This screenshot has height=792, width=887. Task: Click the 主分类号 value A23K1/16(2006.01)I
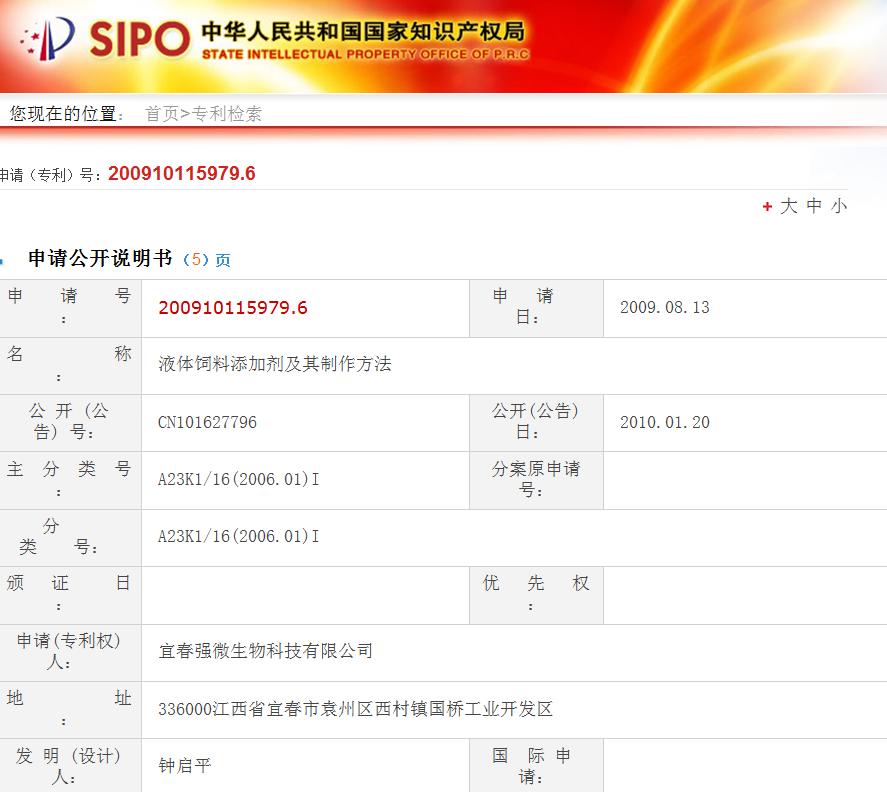tap(238, 480)
